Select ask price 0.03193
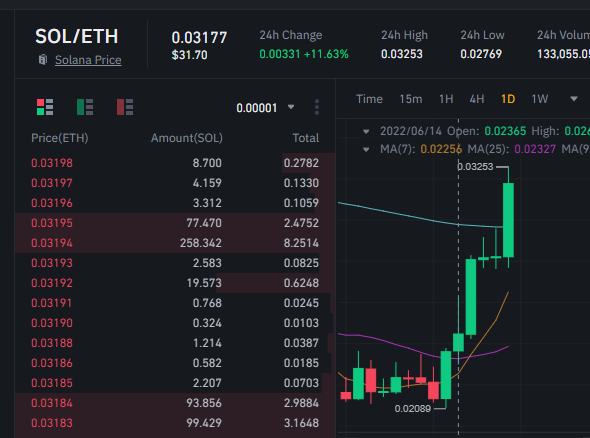The height and width of the screenshot is (438, 590). [x=52, y=263]
